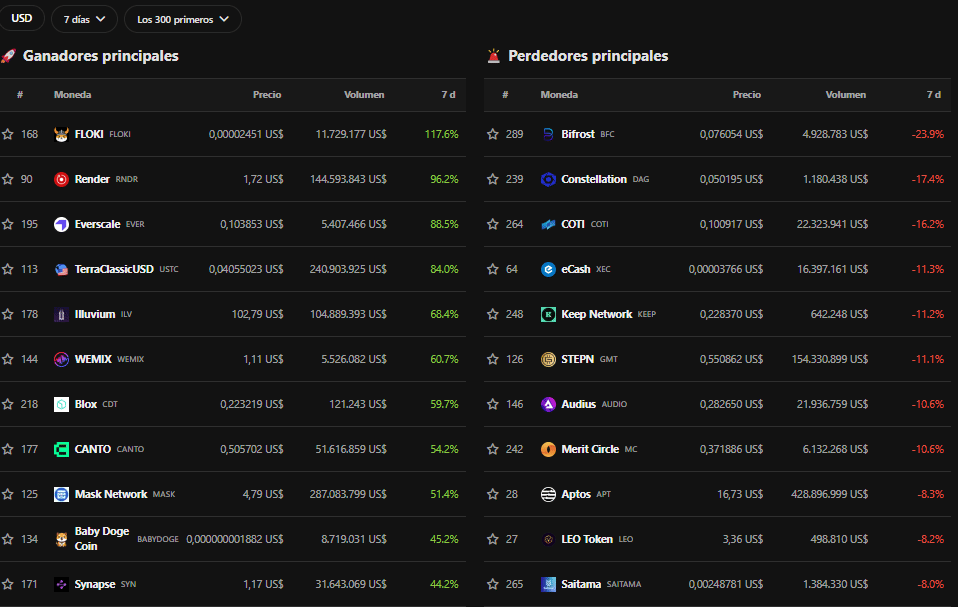Toggle favorite star for LEO Token

[492, 539]
